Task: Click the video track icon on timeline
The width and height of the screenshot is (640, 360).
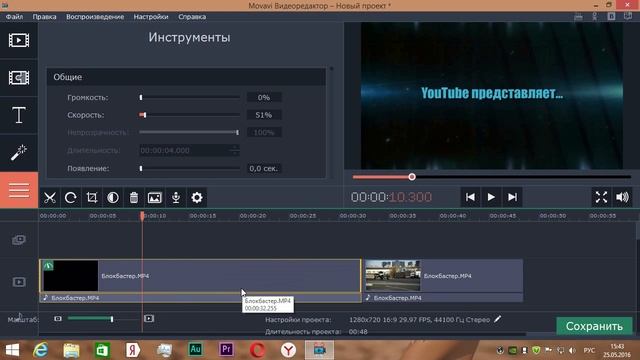Action: coord(19,282)
